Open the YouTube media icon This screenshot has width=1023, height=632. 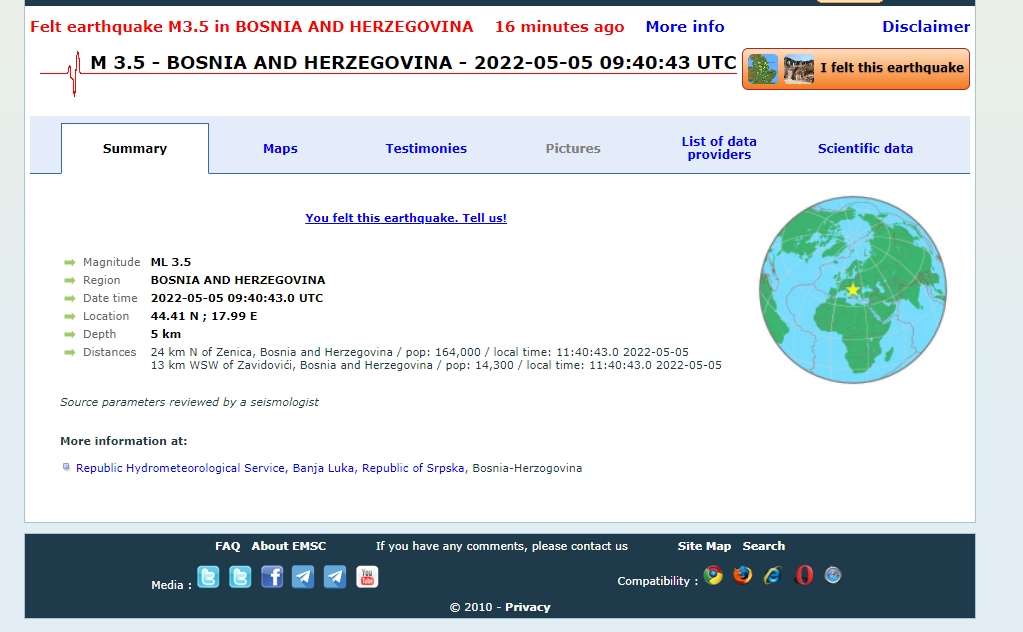367,577
